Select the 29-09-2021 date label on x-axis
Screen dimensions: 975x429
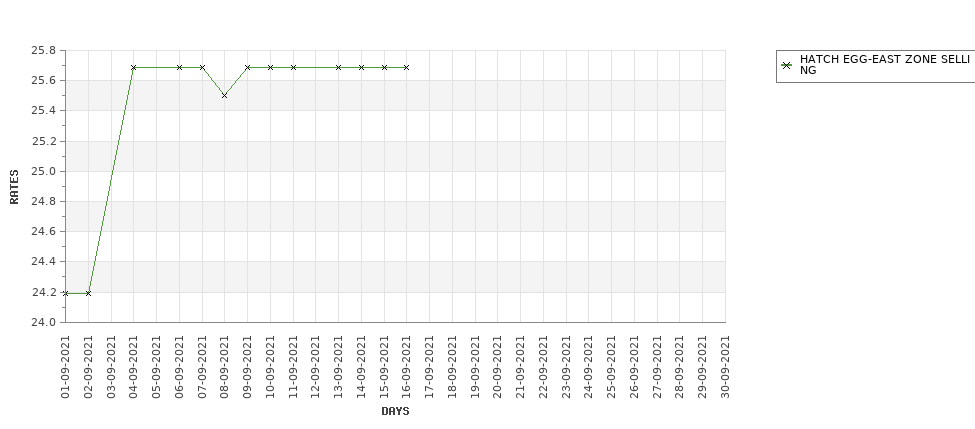click(x=703, y=367)
